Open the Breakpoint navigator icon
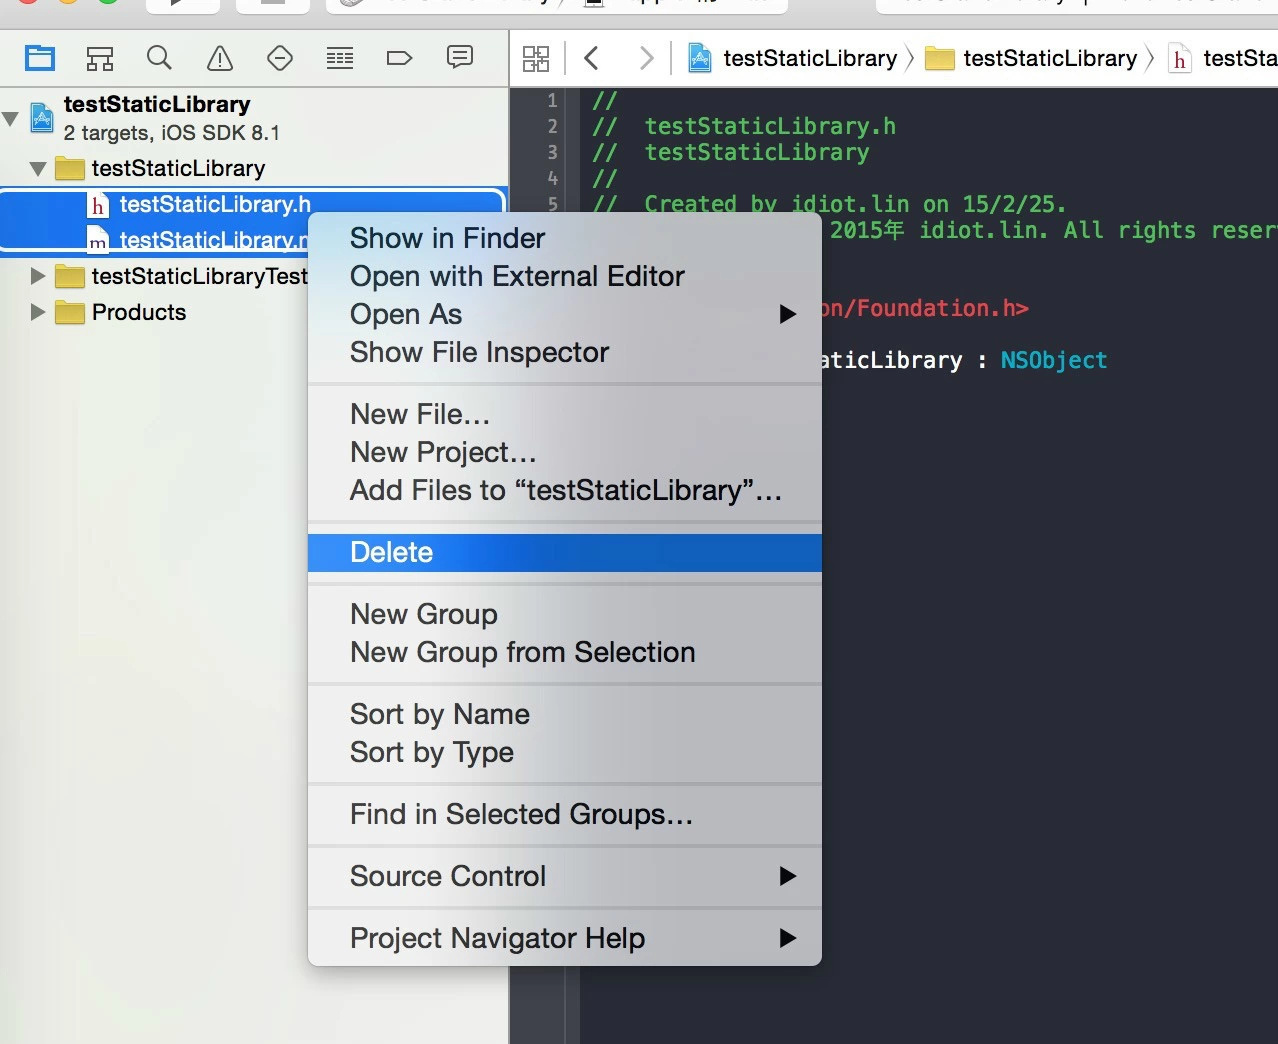1278x1044 pixels. click(399, 58)
